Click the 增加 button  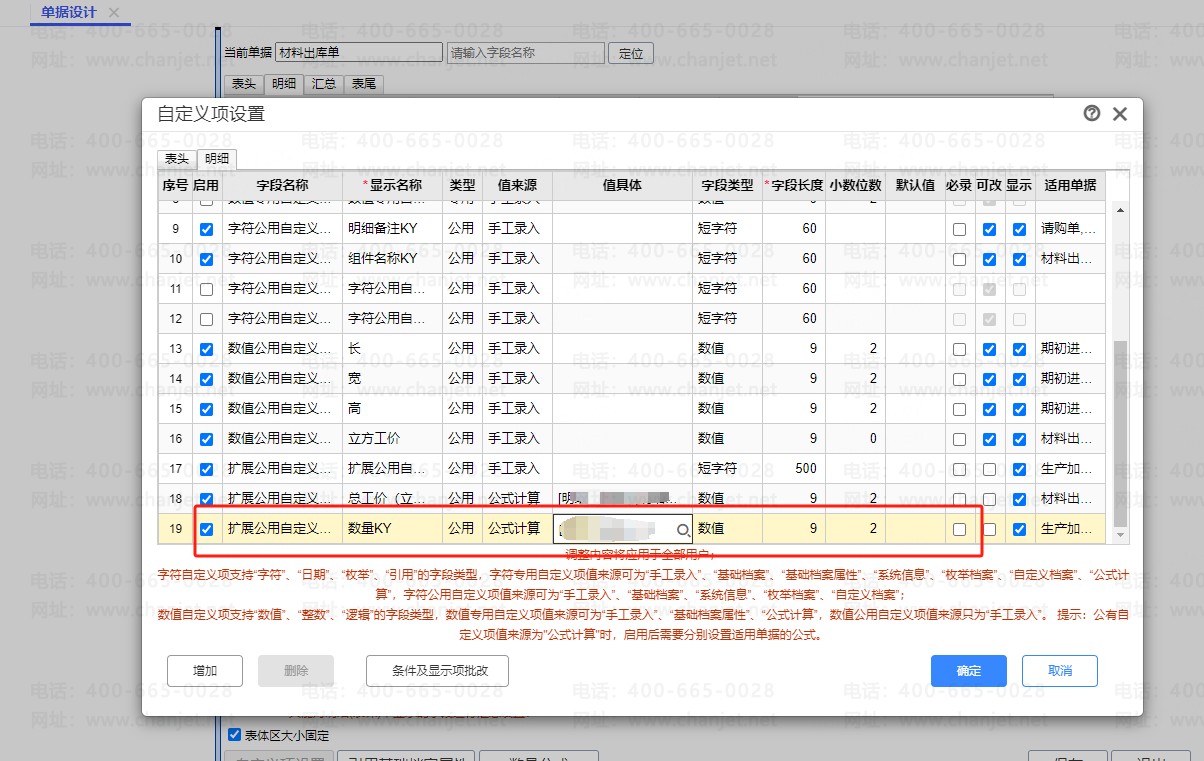click(204, 671)
